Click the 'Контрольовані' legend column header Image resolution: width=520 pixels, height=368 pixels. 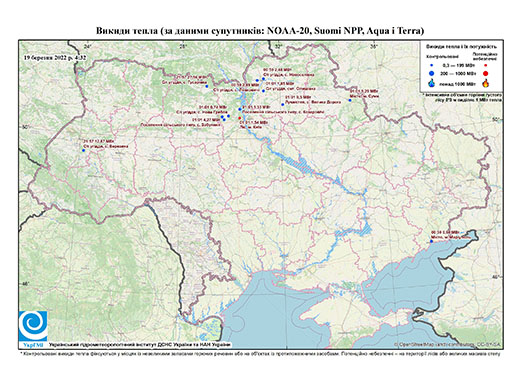442,56
